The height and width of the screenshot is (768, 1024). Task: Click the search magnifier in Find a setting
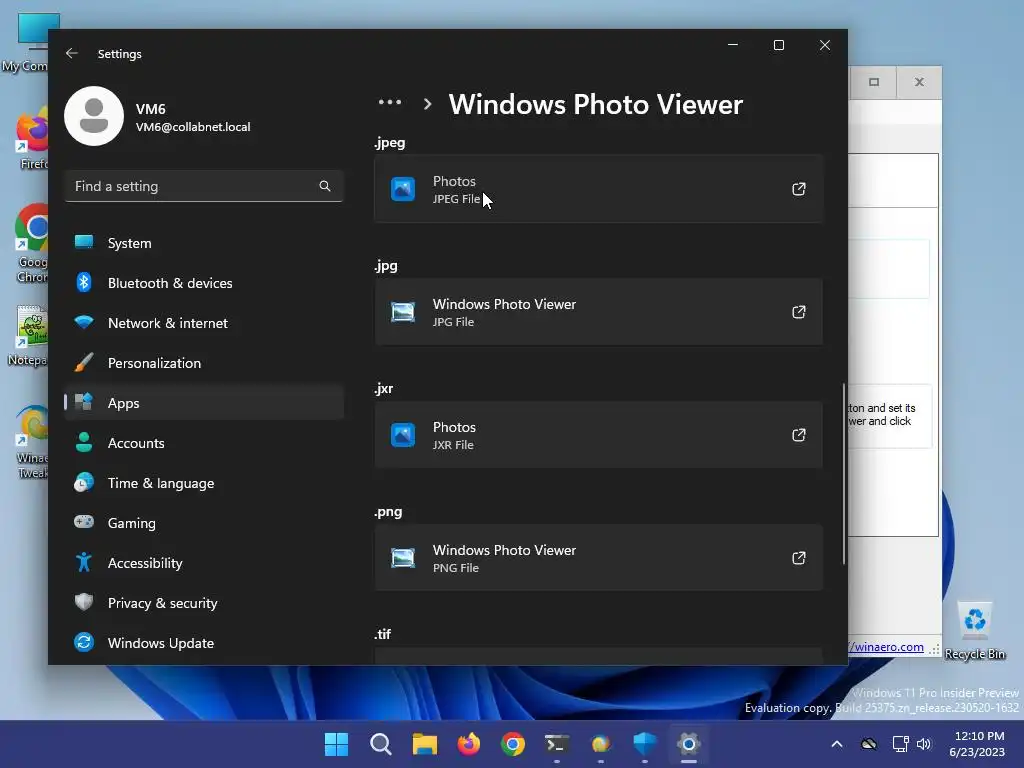click(x=325, y=186)
